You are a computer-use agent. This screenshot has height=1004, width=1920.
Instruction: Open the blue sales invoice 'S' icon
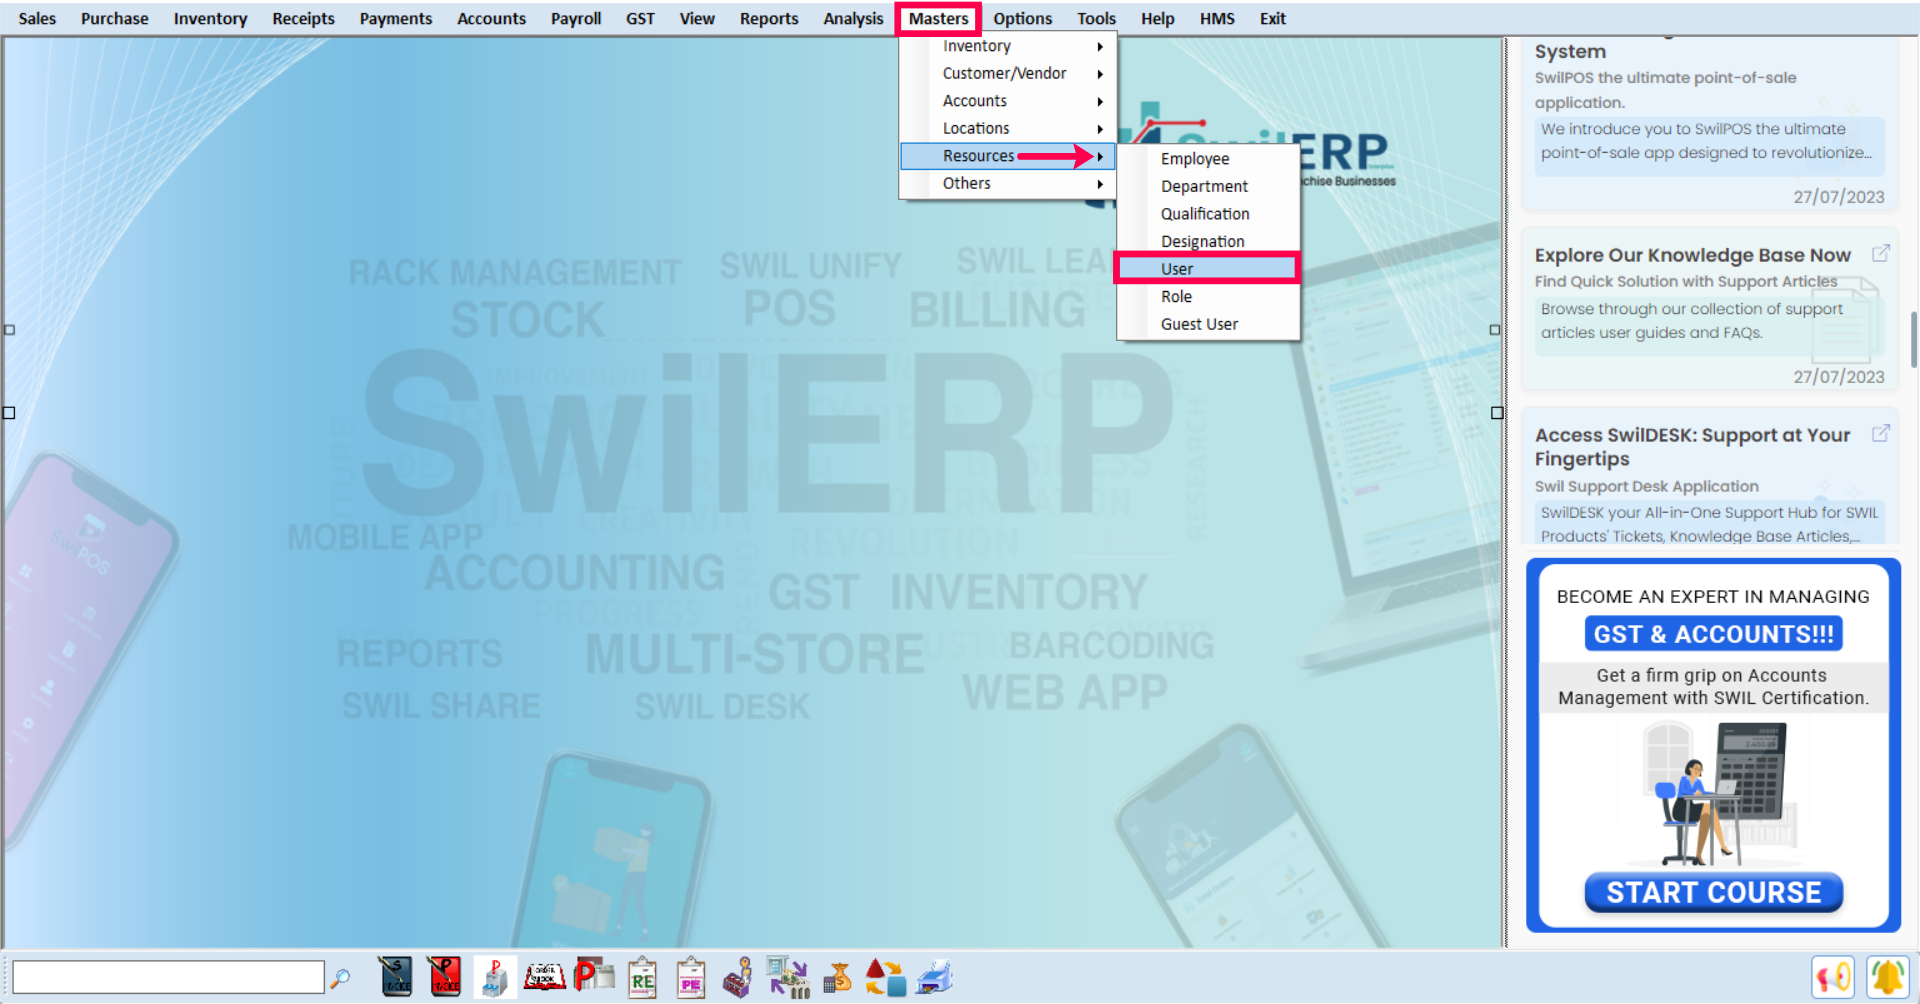[x=396, y=977]
